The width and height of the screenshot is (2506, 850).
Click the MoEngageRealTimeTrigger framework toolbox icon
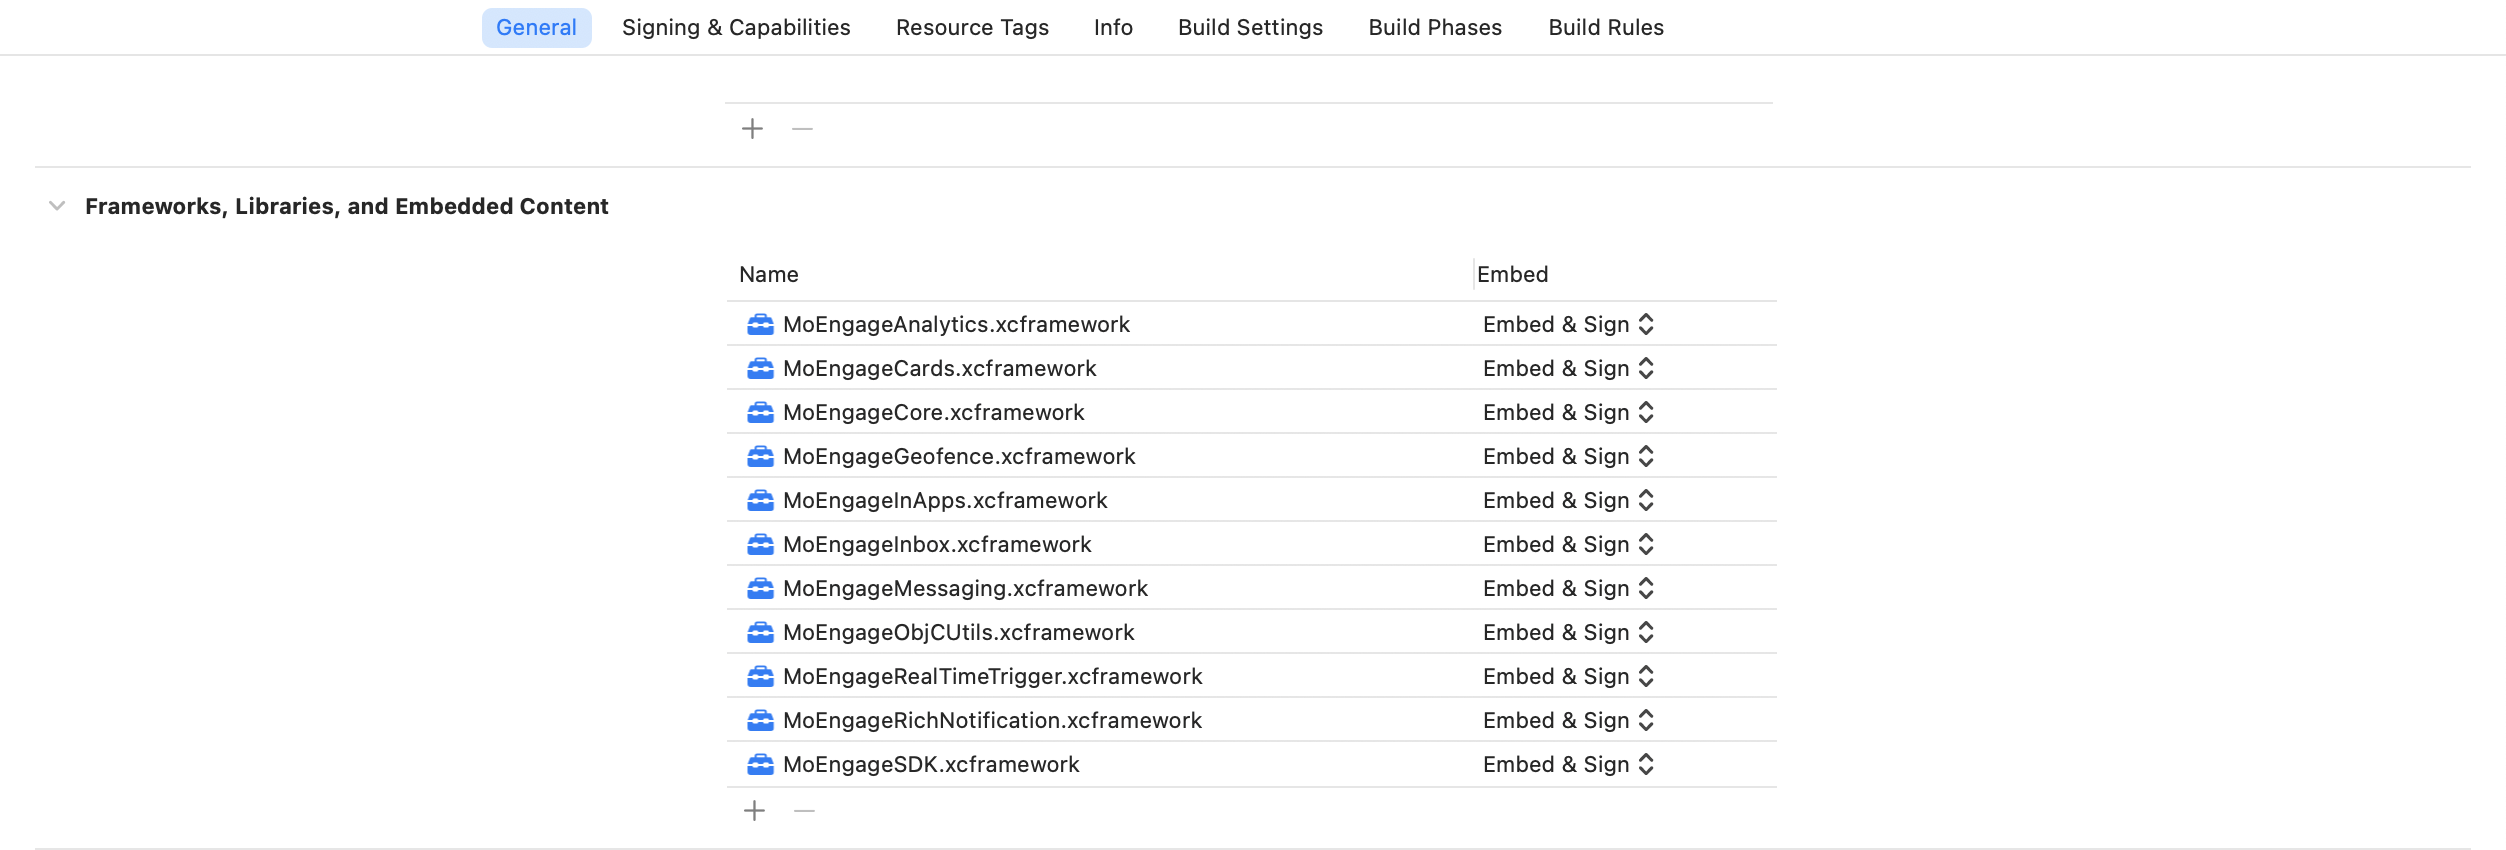click(x=760, y=676)
